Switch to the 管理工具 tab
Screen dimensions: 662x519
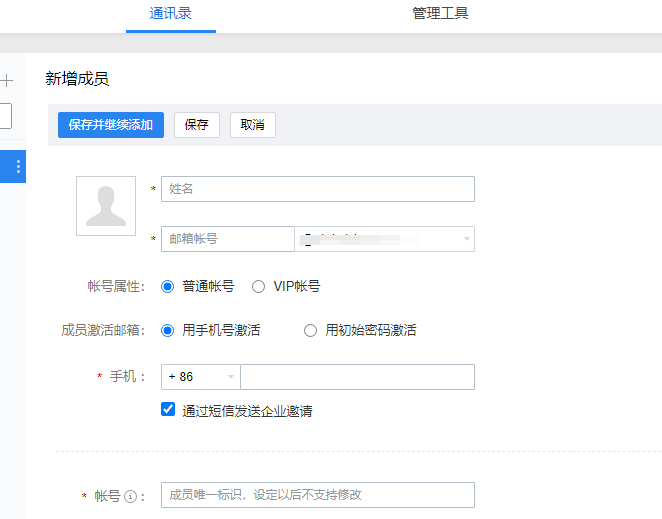tap(440, 14)
